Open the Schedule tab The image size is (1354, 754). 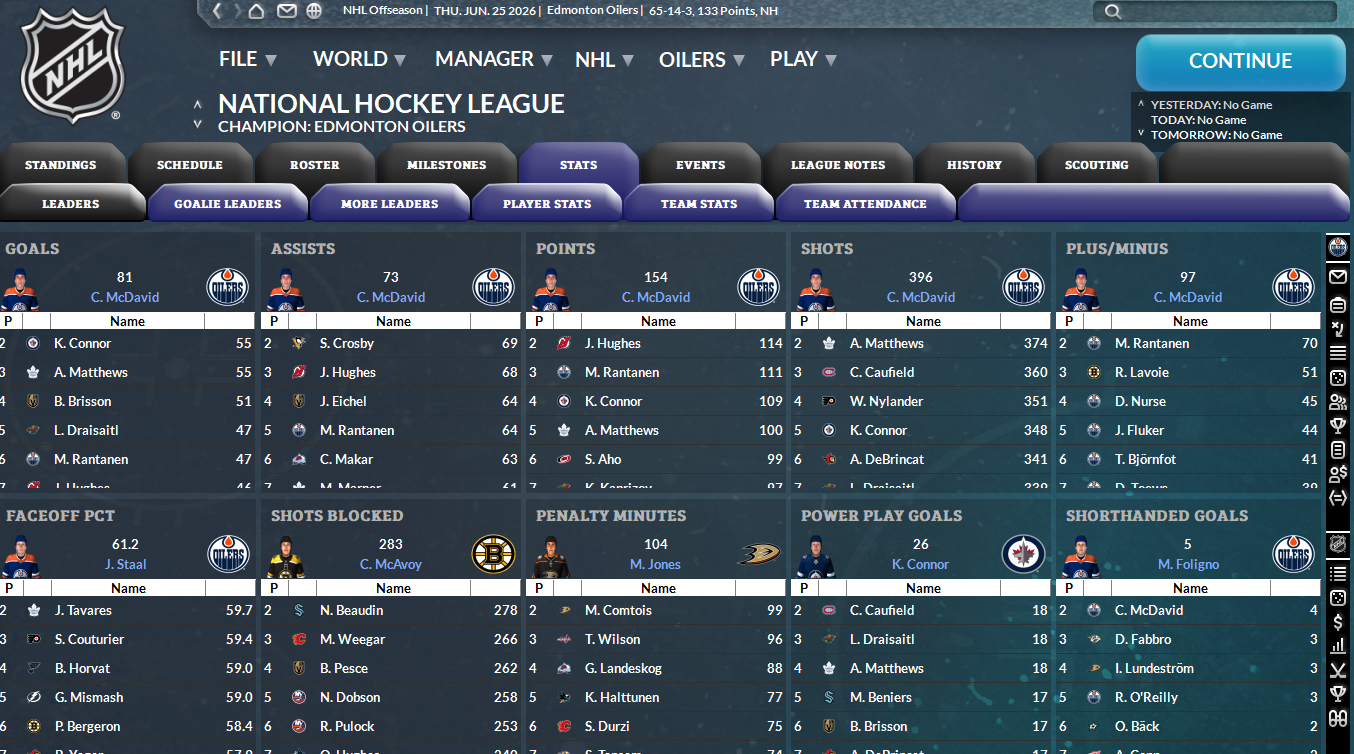[x=190, y=165]
